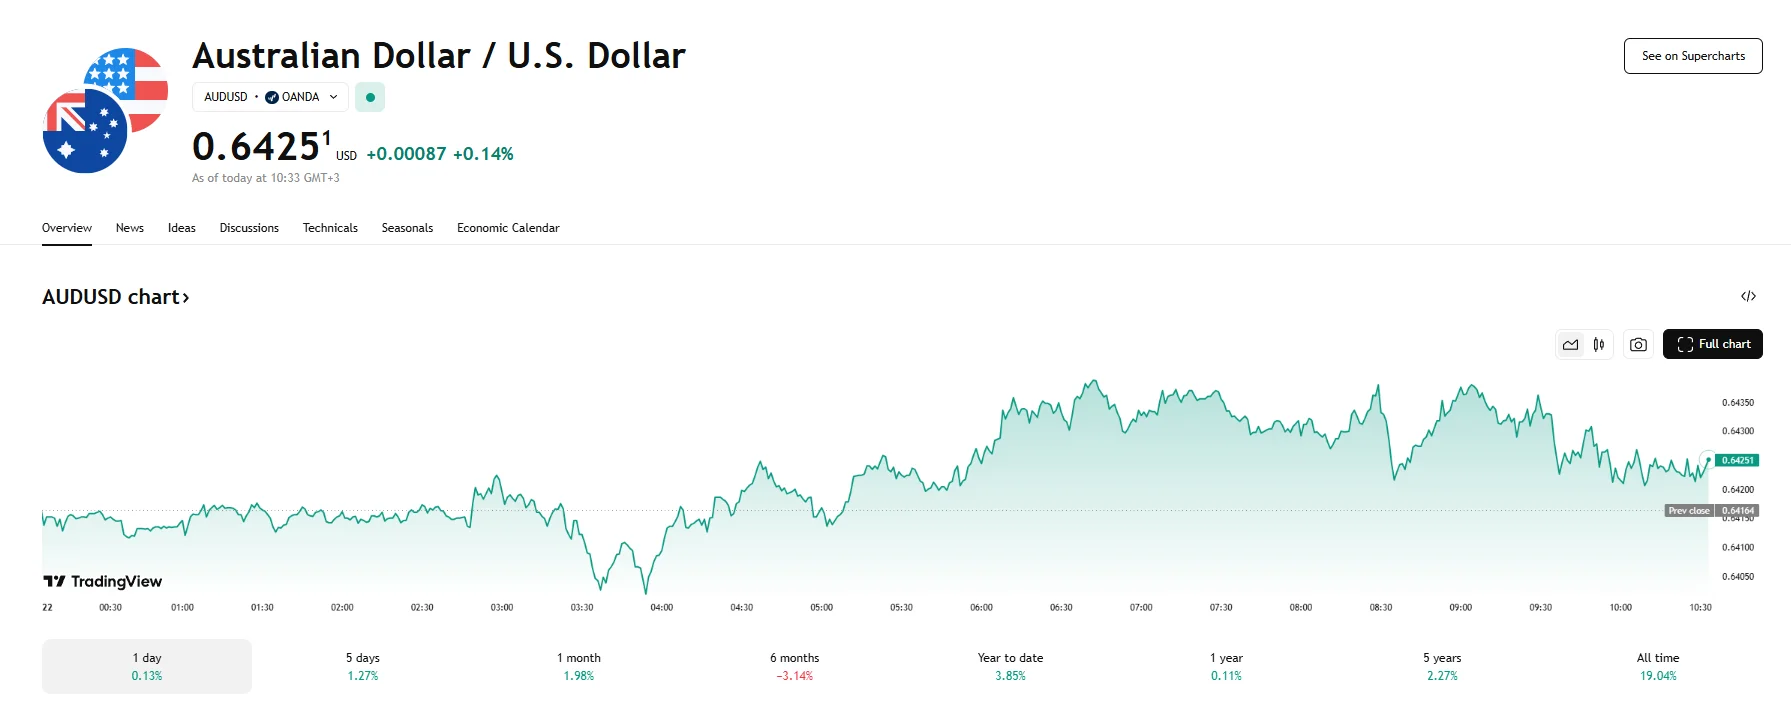Switch to area chart view icon
This screenshot has height=705, width=1791.
pos(1571,345)
